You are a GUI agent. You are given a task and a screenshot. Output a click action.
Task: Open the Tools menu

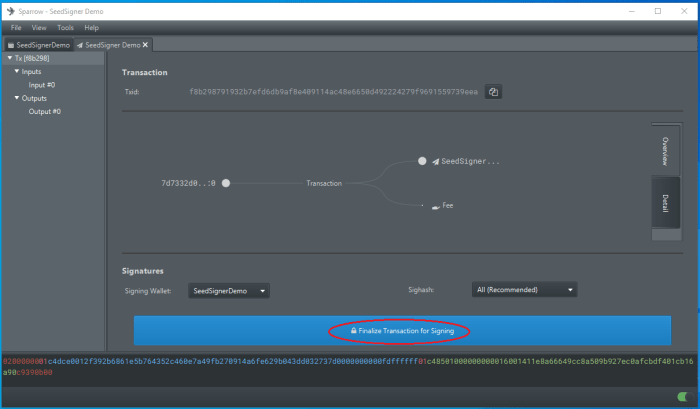(x=65, y=27)
